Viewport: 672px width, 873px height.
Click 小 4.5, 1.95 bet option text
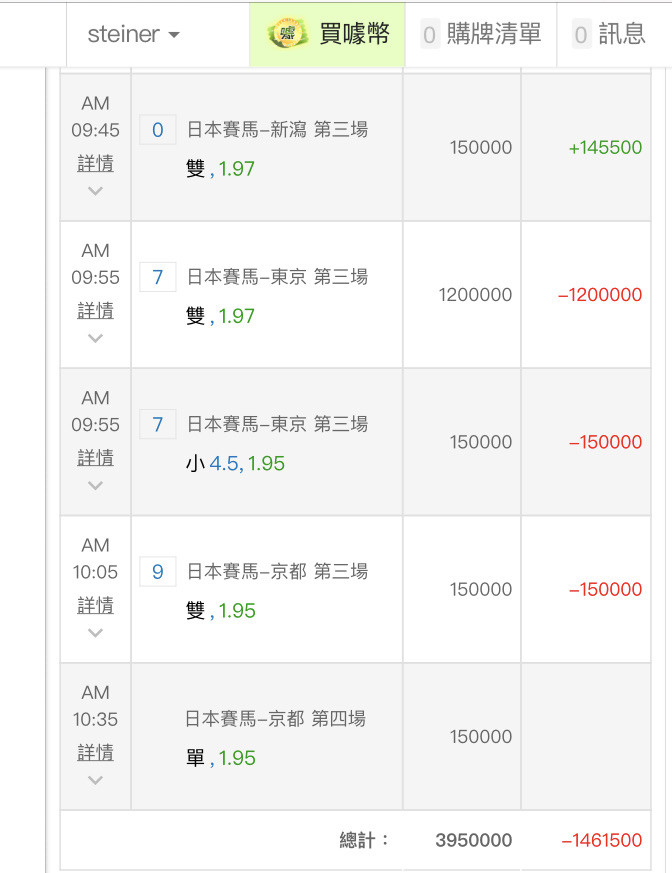[x=235, y=464]
